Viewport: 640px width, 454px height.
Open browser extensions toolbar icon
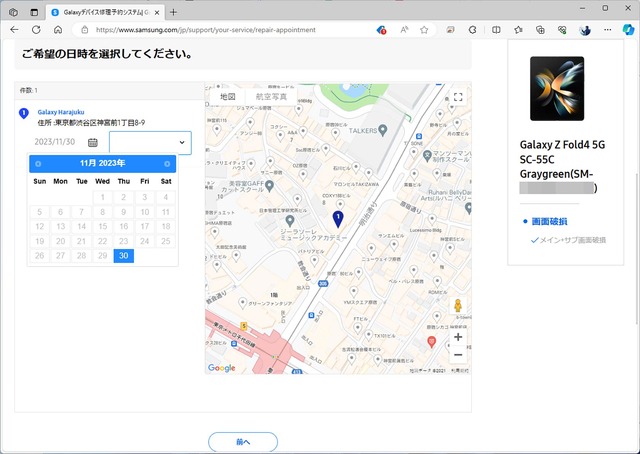[x=472, y=30]
